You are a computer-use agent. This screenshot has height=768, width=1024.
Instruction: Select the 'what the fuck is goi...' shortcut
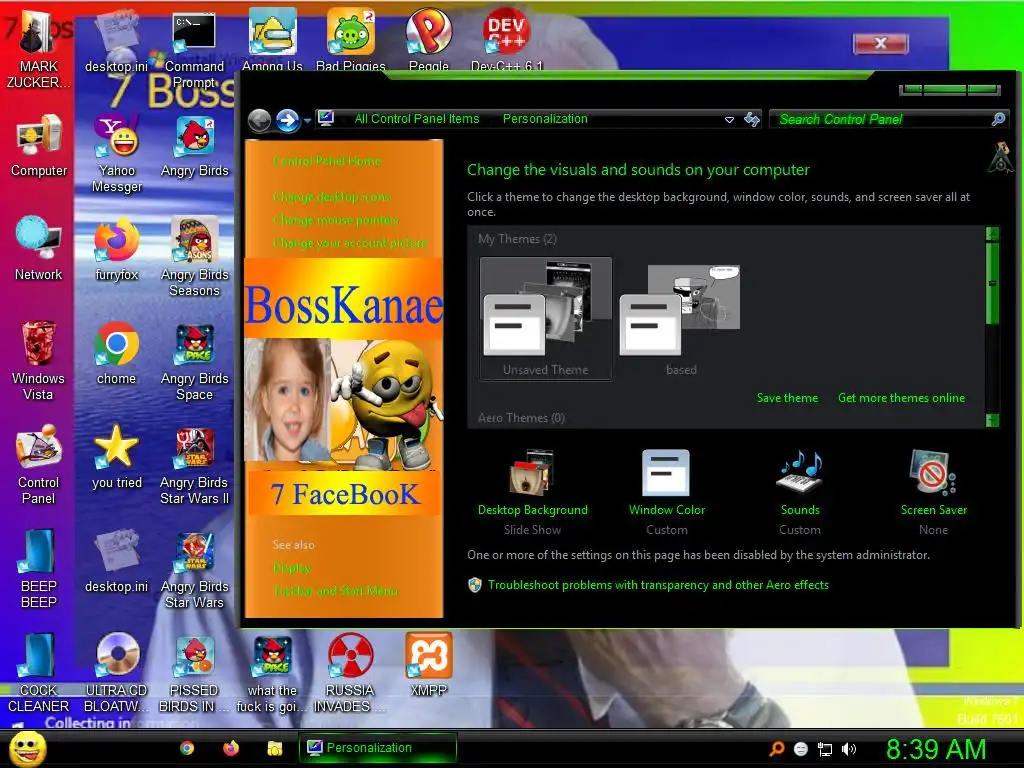click(272, 673)
